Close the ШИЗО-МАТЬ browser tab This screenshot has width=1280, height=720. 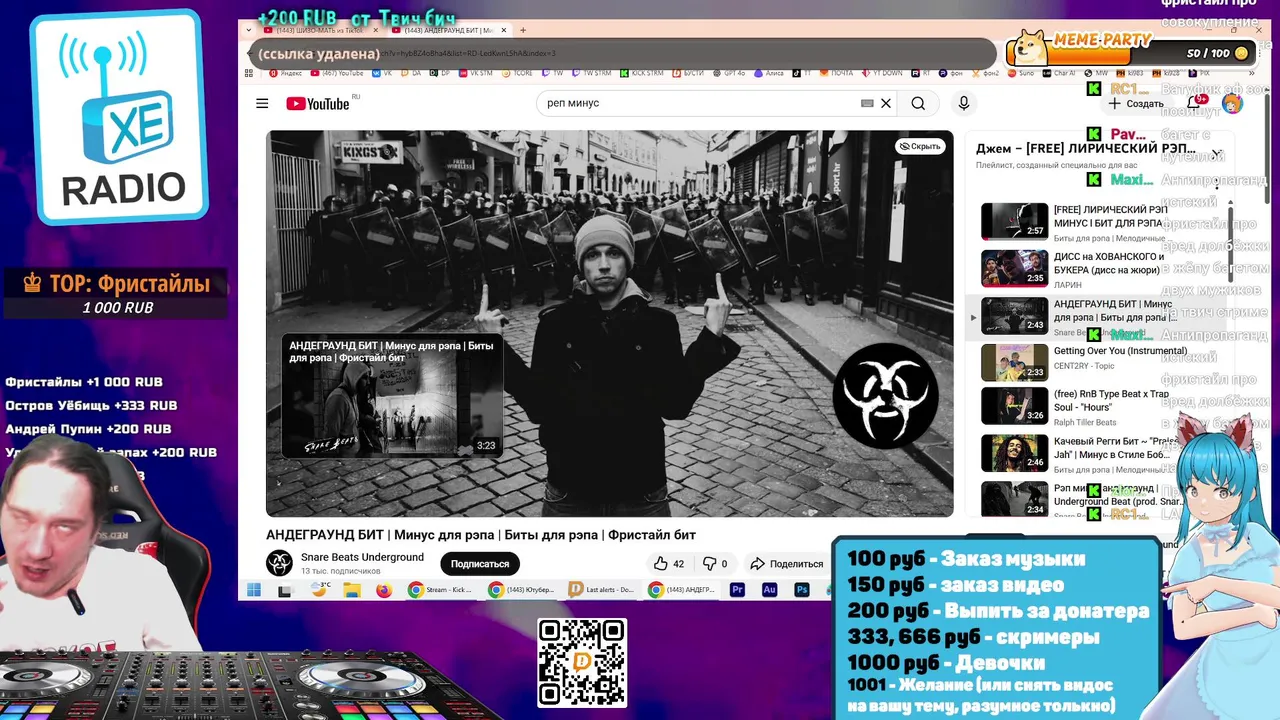coord(377,30)
